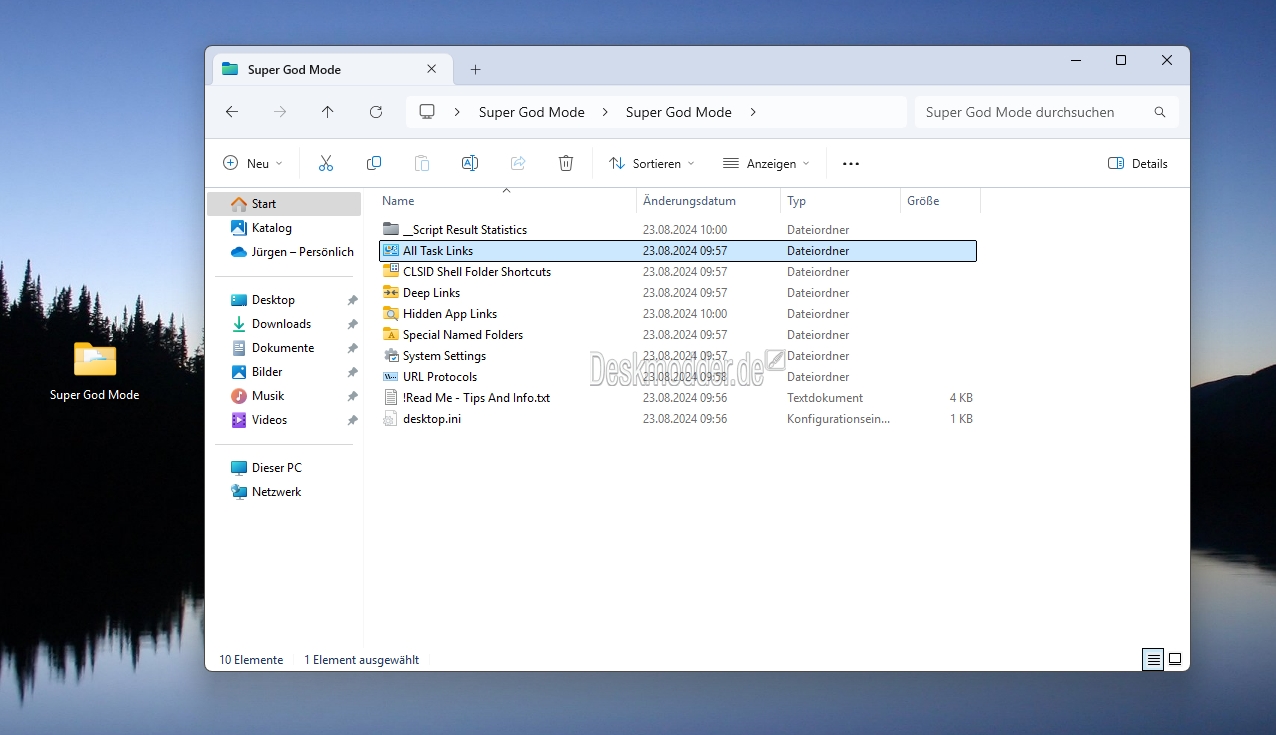Select the Hidden App Links folder

tap(449, 314)
